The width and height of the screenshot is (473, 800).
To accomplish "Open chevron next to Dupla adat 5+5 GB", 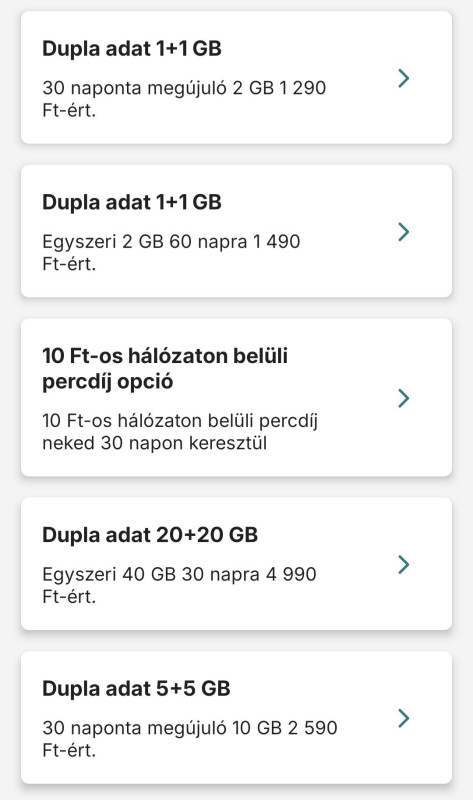I will tap(404, 718).
